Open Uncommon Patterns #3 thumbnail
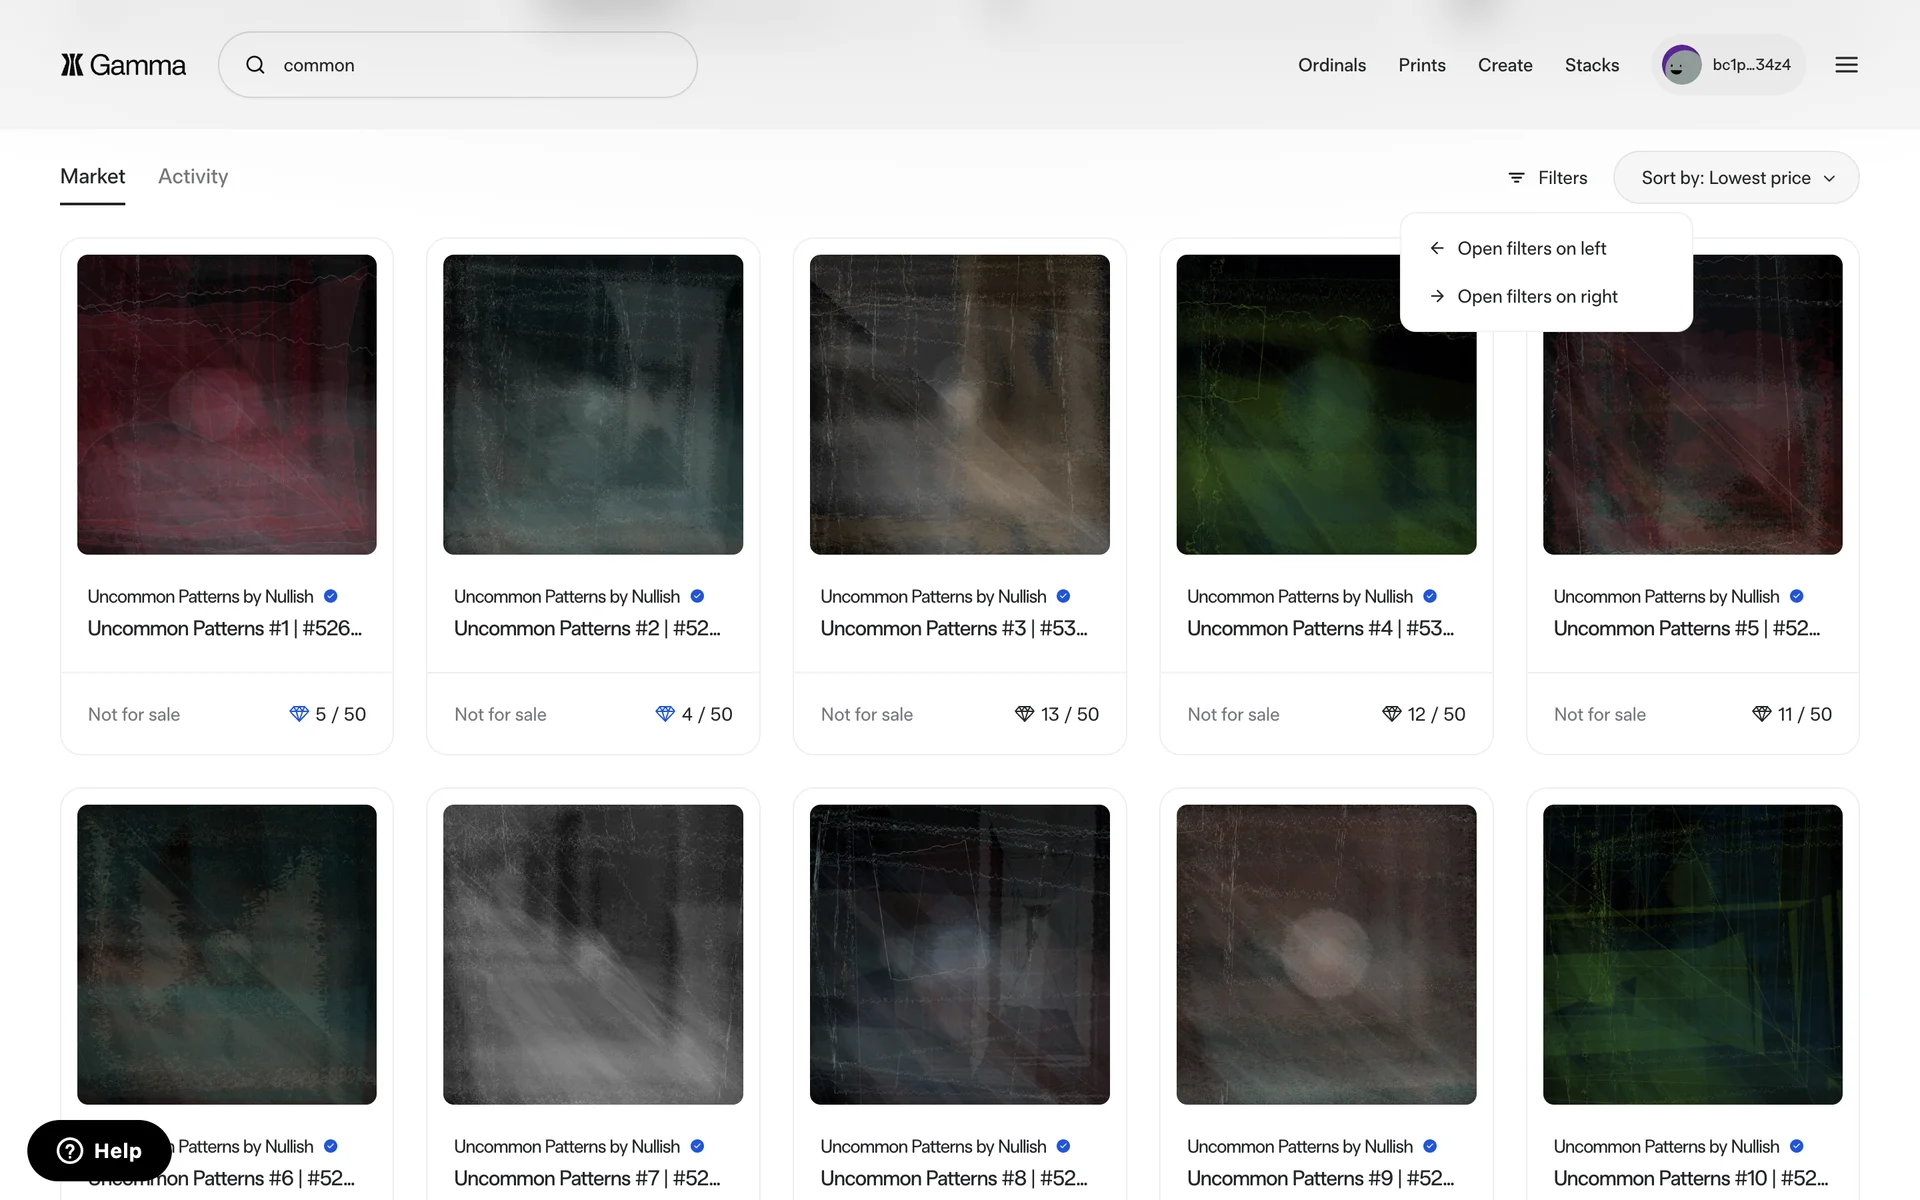 (x=959, y=404)
